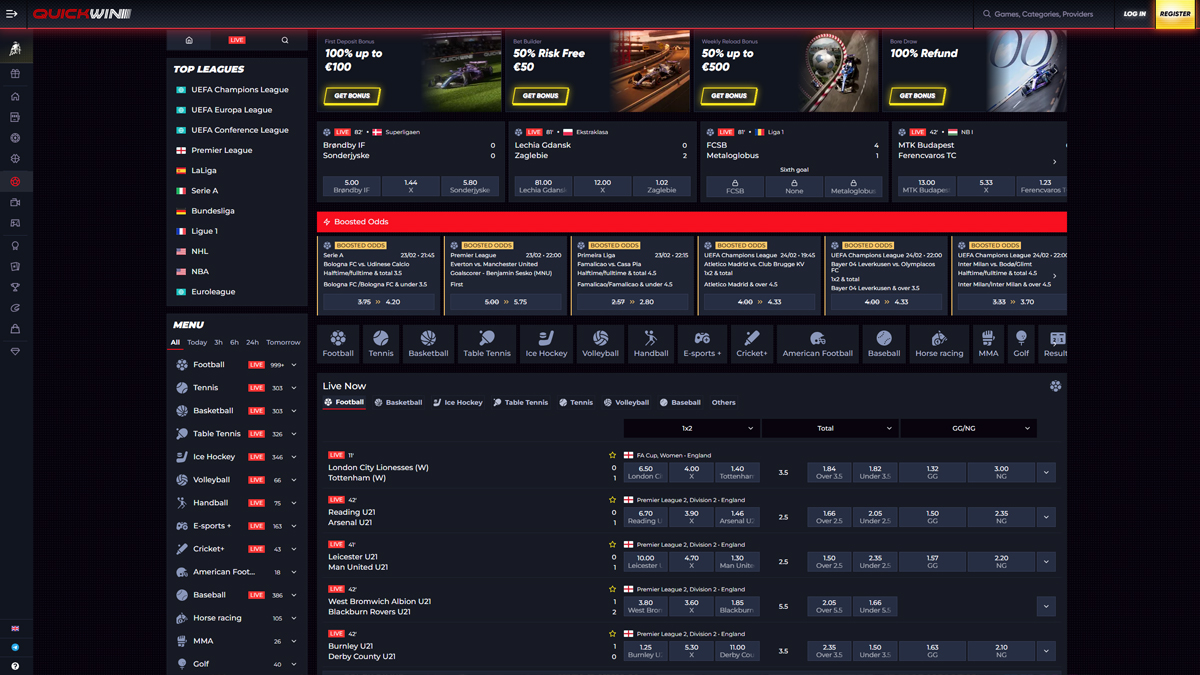Click the home icon above Top Leagues
The height and width of the screenshot is (675, 1200).
(189, 40)
